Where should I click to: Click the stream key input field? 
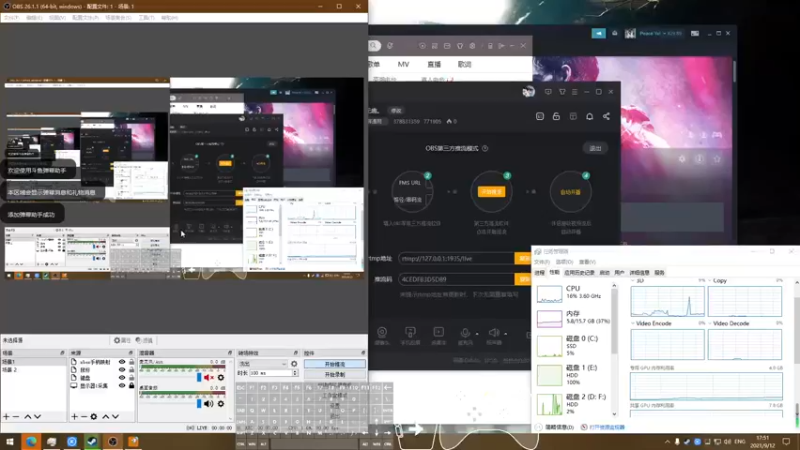click(456, 279)
